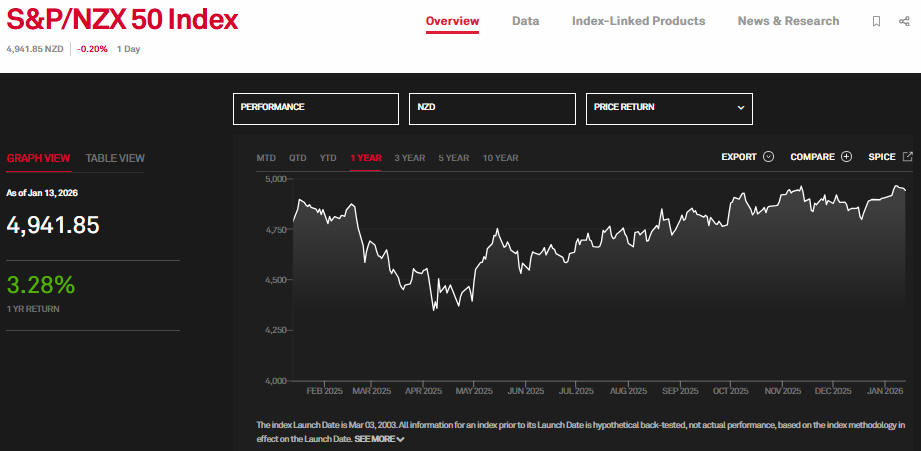Image resolution: width=921 pixels, height=451 pixels.
Task: Click the 1 Day label in header
Action: (129, 49)
